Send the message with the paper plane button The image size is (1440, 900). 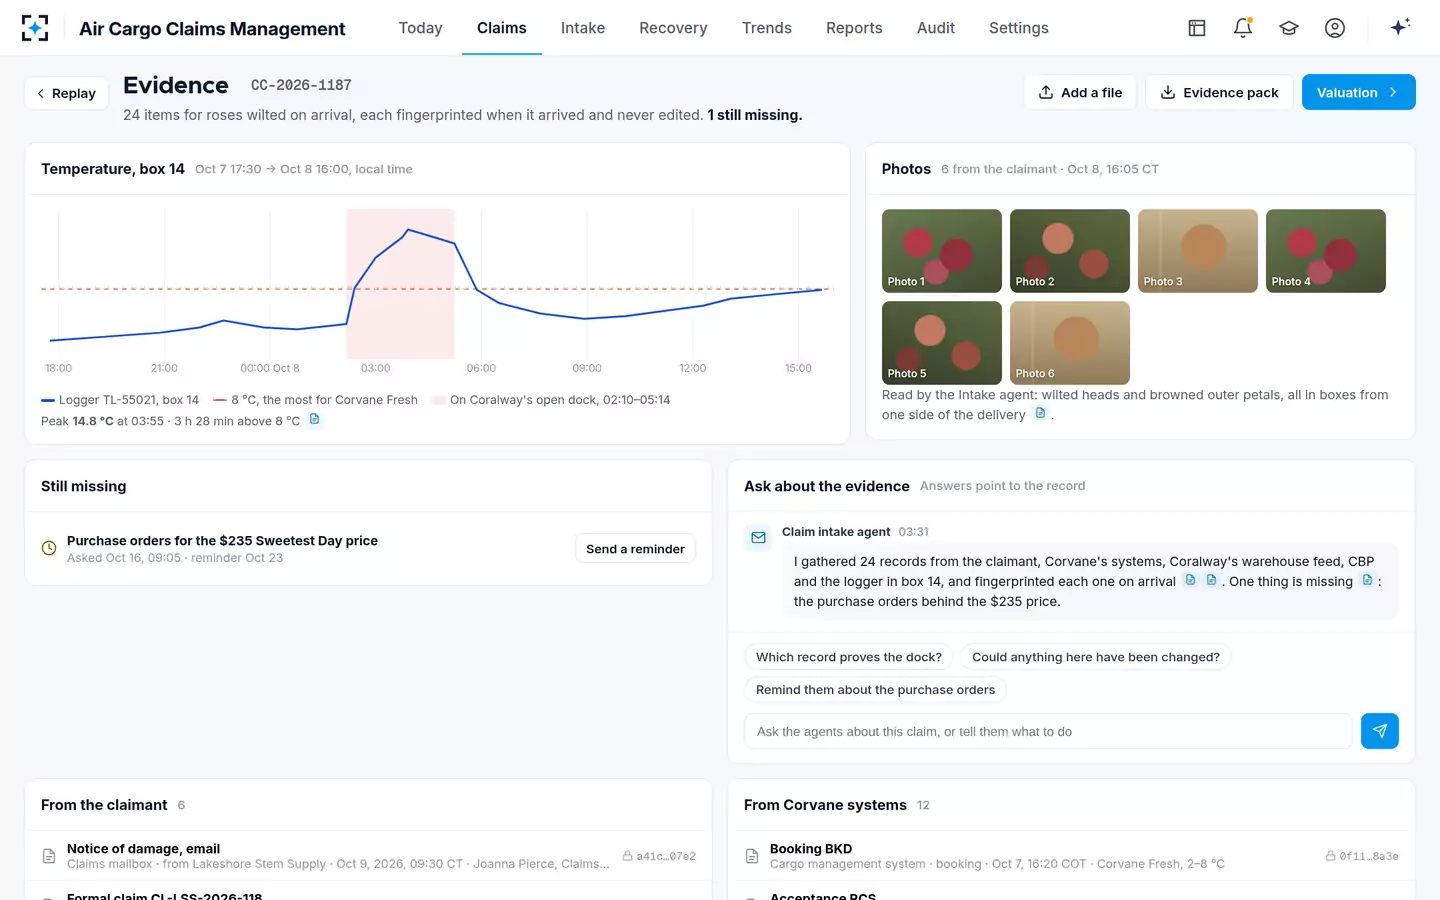[x=1379, y=731]
